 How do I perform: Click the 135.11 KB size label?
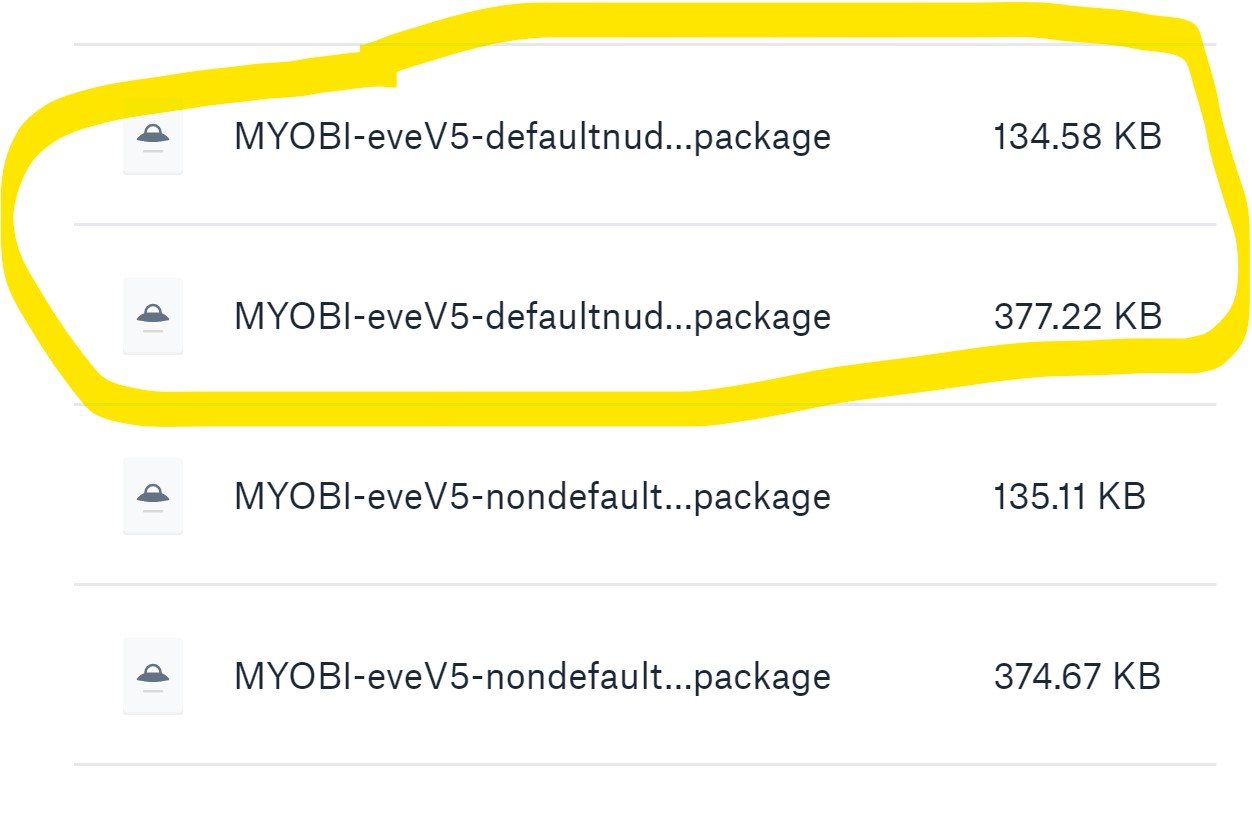click(x=1069, y=497)
